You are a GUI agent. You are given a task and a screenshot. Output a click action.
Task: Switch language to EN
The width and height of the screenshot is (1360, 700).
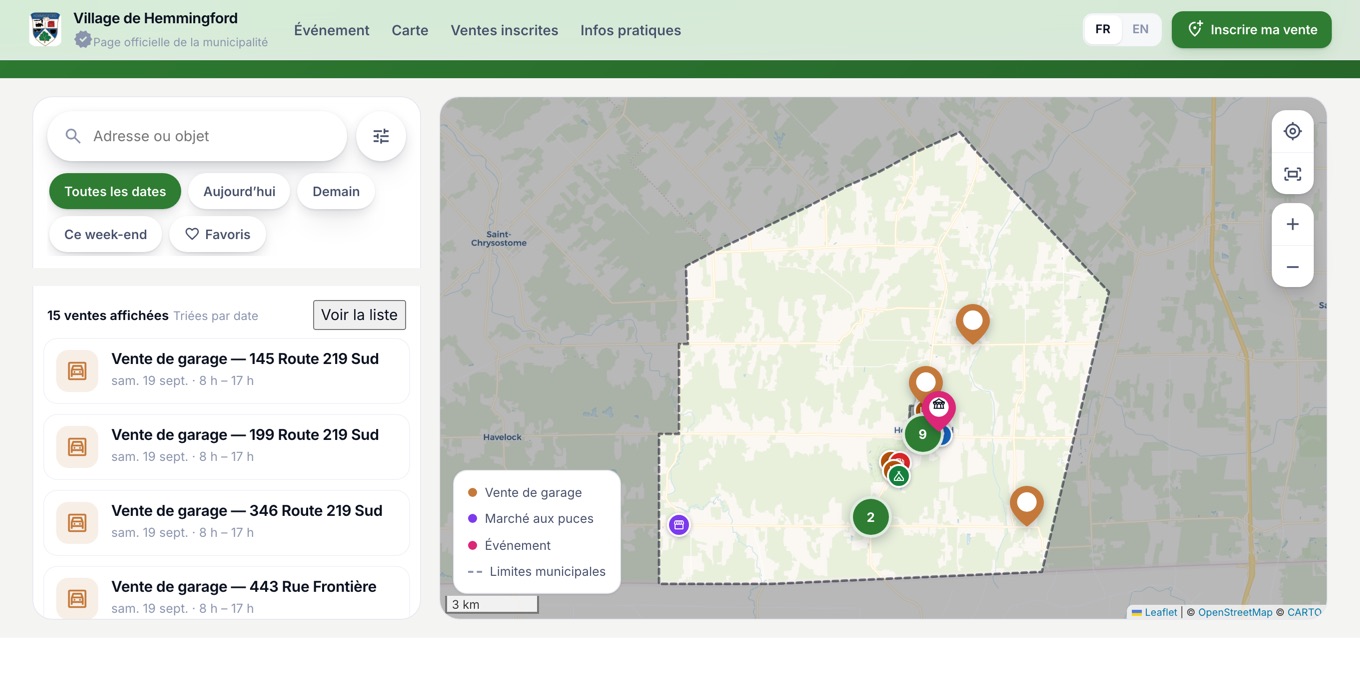[x=1140, y=29]
